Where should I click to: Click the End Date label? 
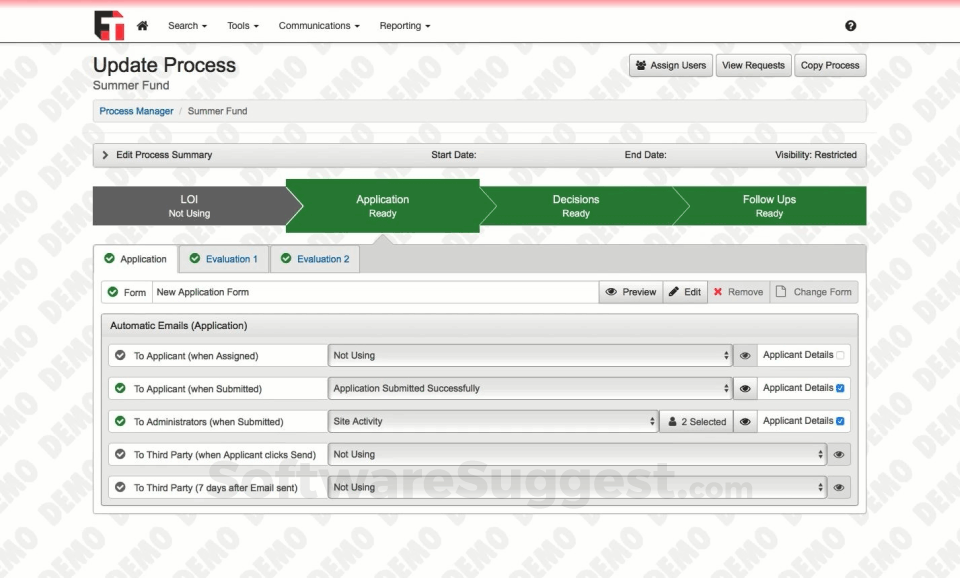click(x=645, y=155)
